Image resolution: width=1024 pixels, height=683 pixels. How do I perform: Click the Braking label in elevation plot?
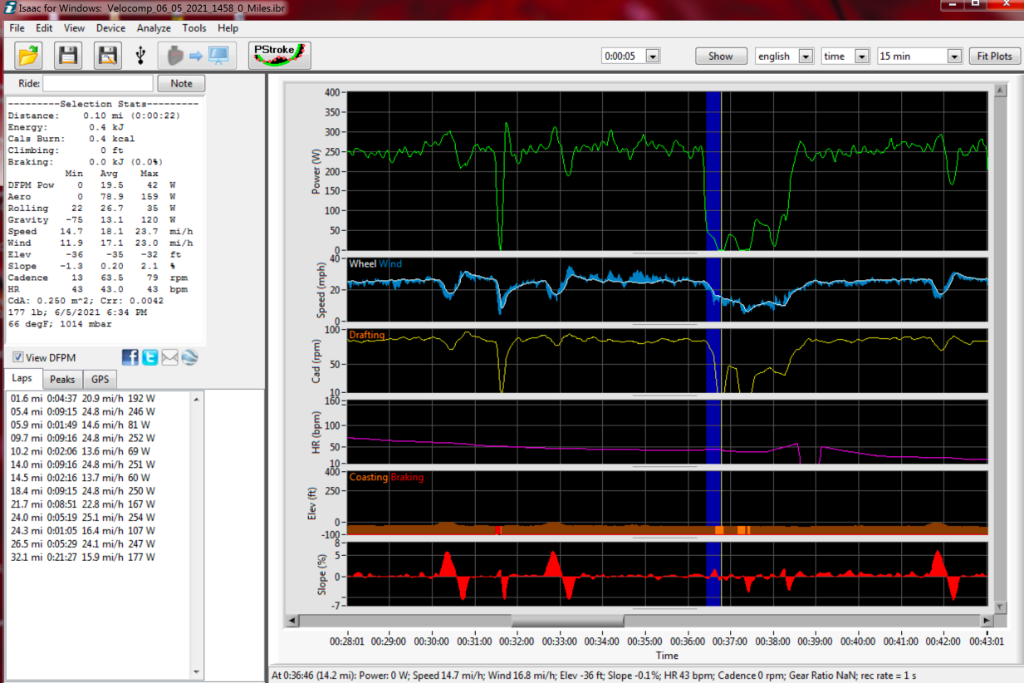tap(408, 477)
